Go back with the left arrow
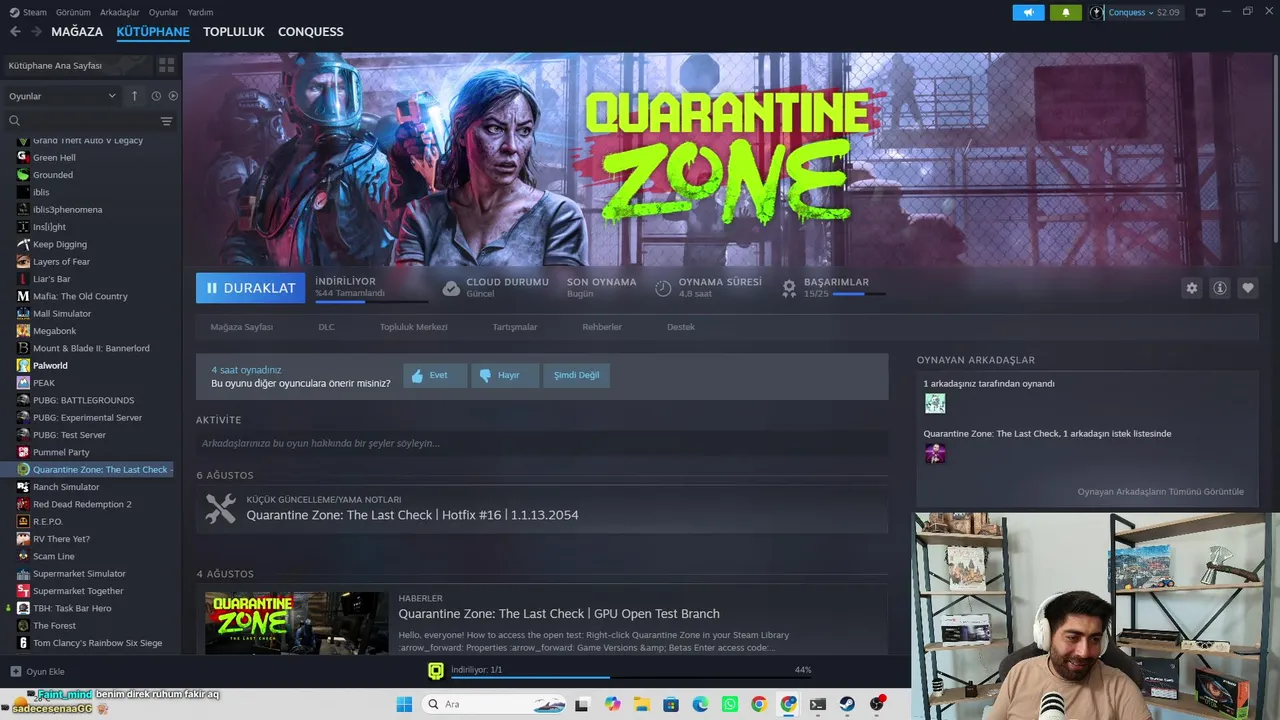Image resolution: width=1280 pixels, height=720 pixels. [15, 32]
